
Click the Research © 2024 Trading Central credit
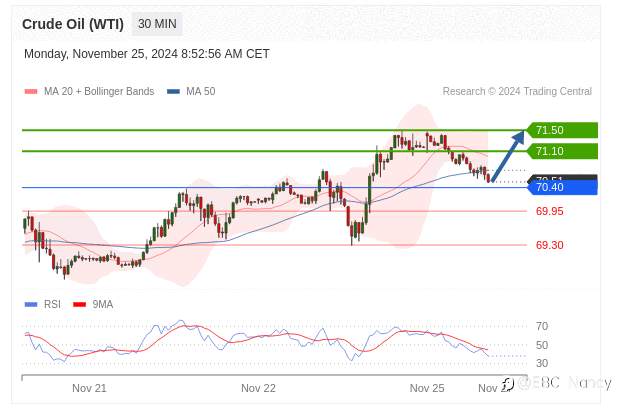click(x=517, y=92)
